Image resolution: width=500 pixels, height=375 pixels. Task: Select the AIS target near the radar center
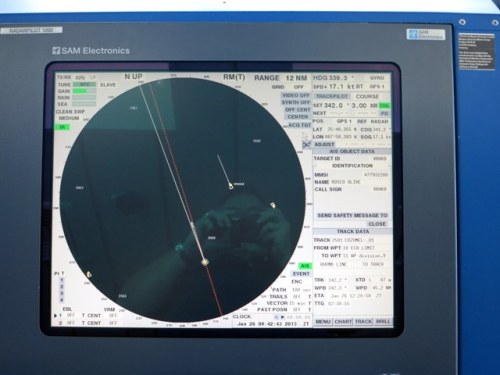coord(231,186)
